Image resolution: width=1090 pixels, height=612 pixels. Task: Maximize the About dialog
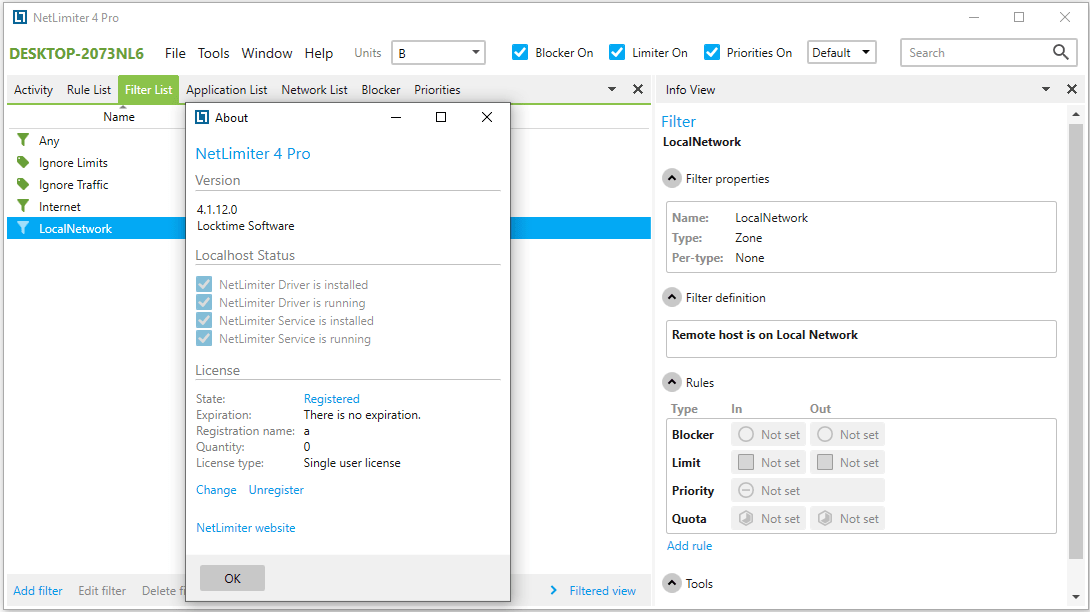pyautogui.click(x=441, y=117)
